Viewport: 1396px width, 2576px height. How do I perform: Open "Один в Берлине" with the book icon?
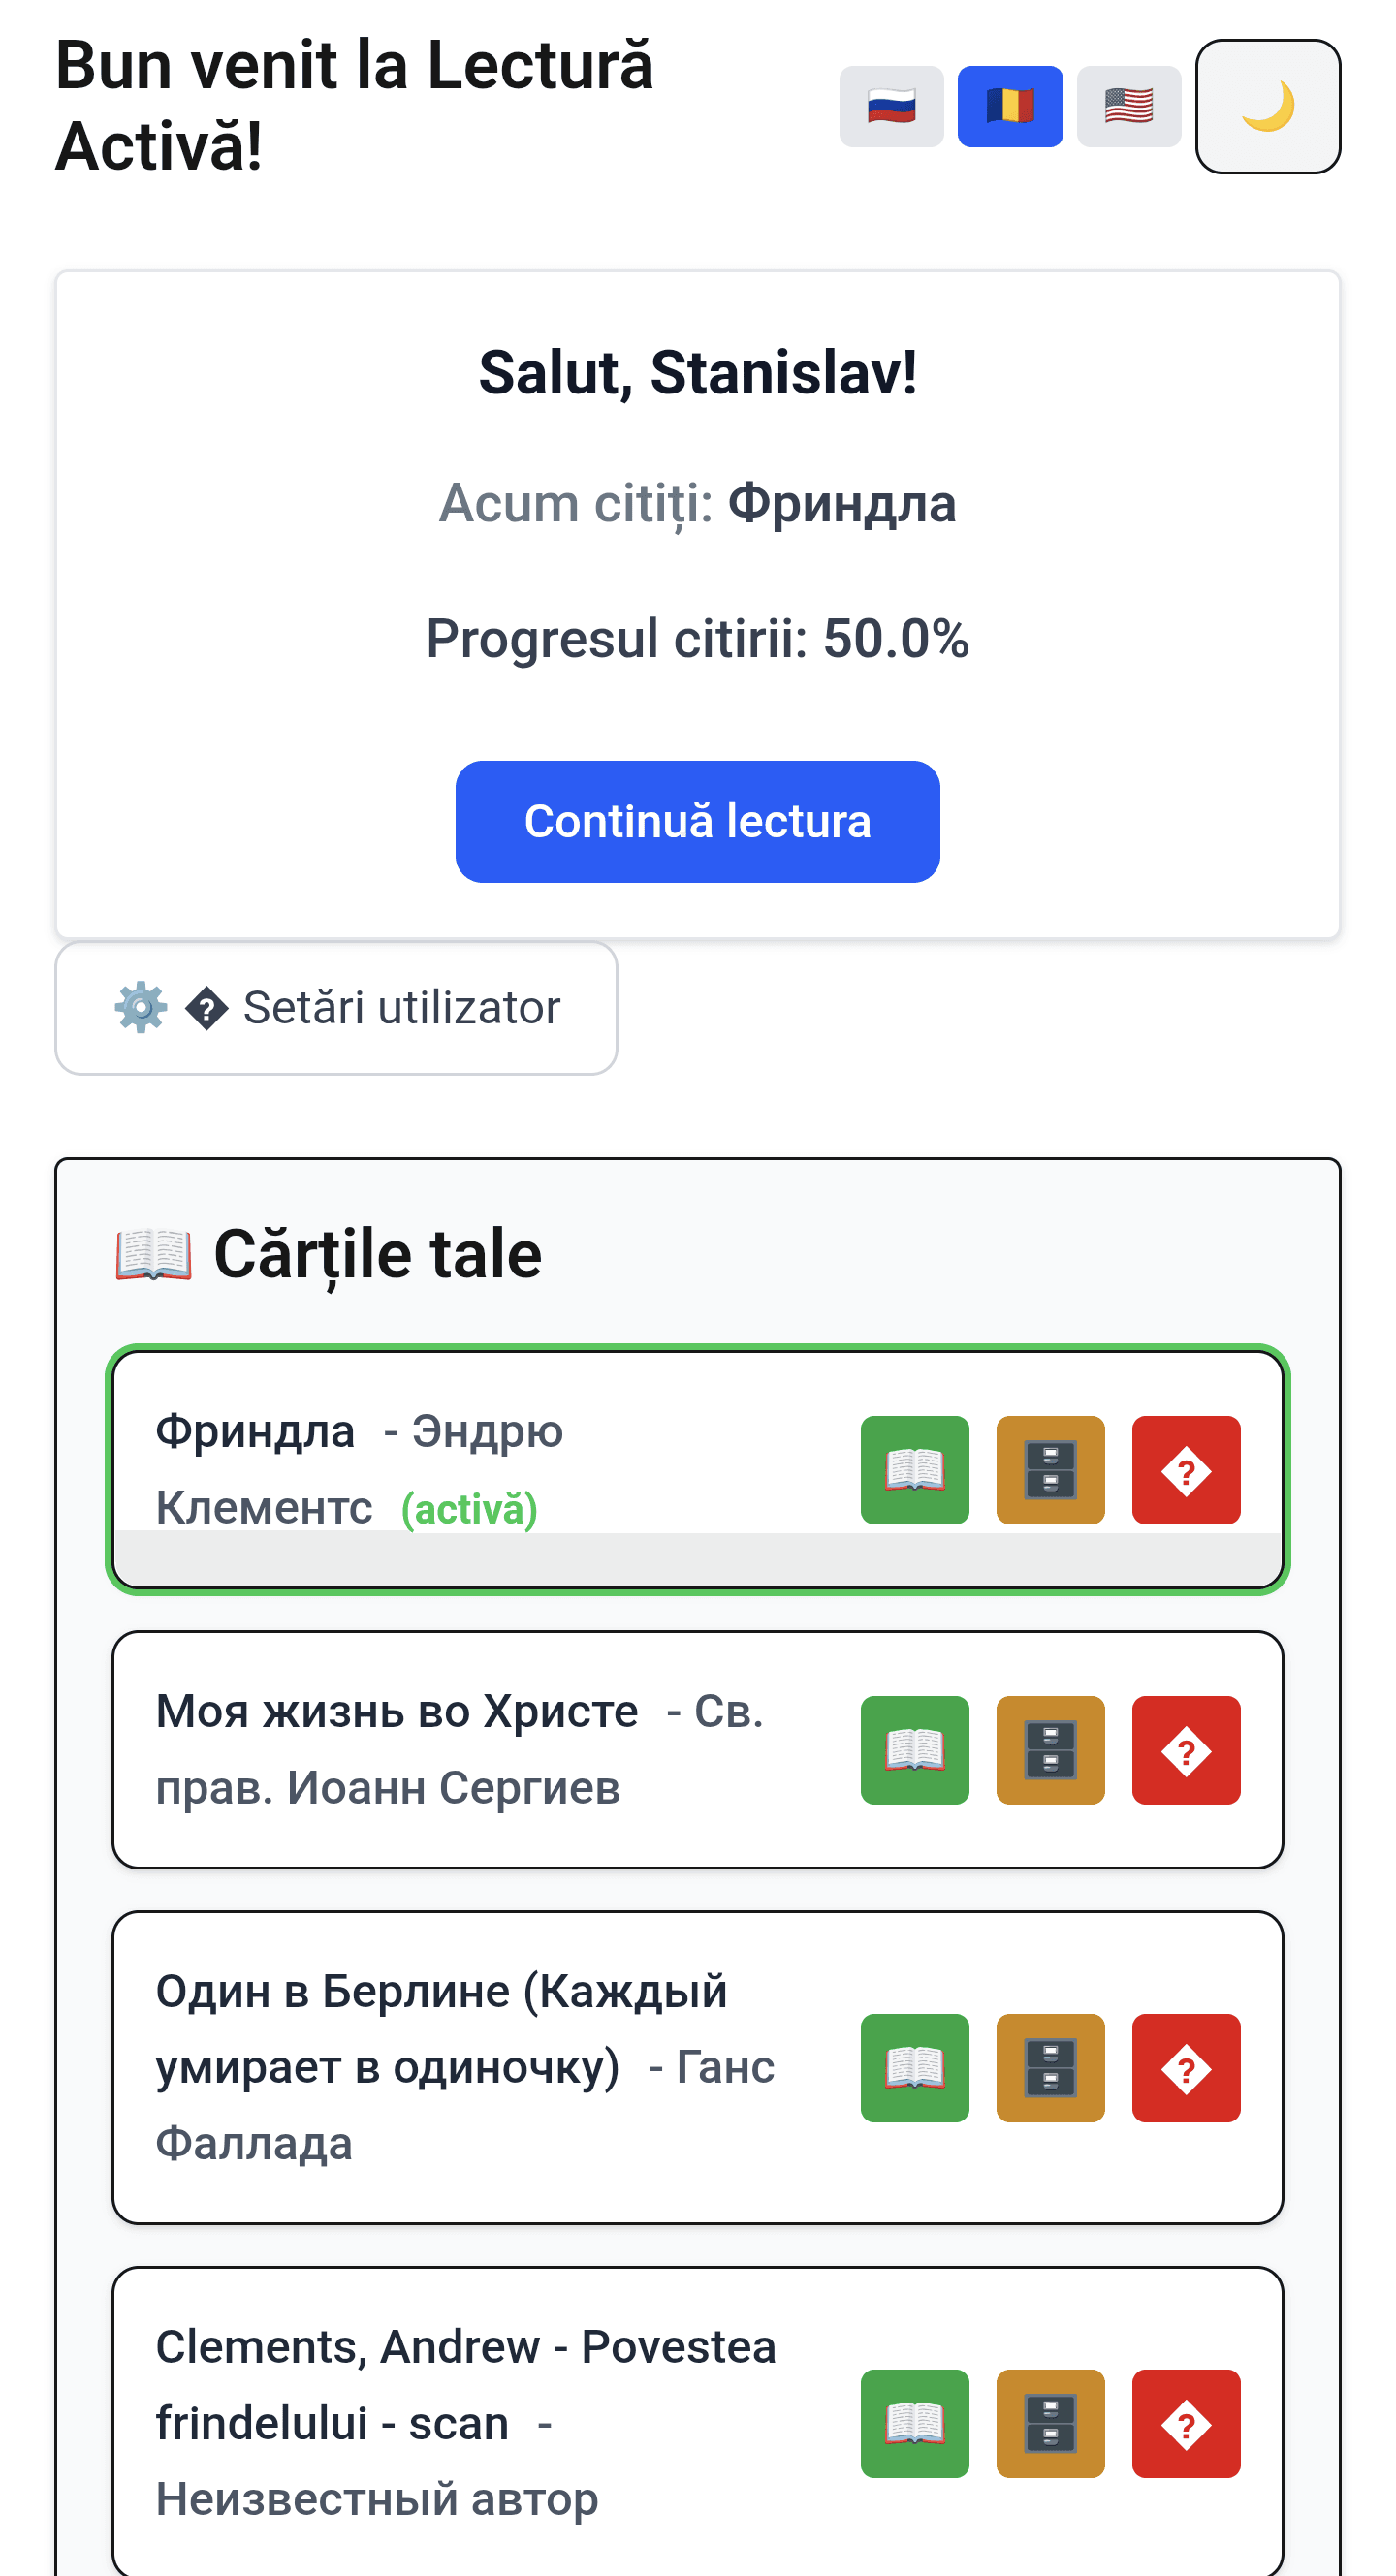(914, 2068)
